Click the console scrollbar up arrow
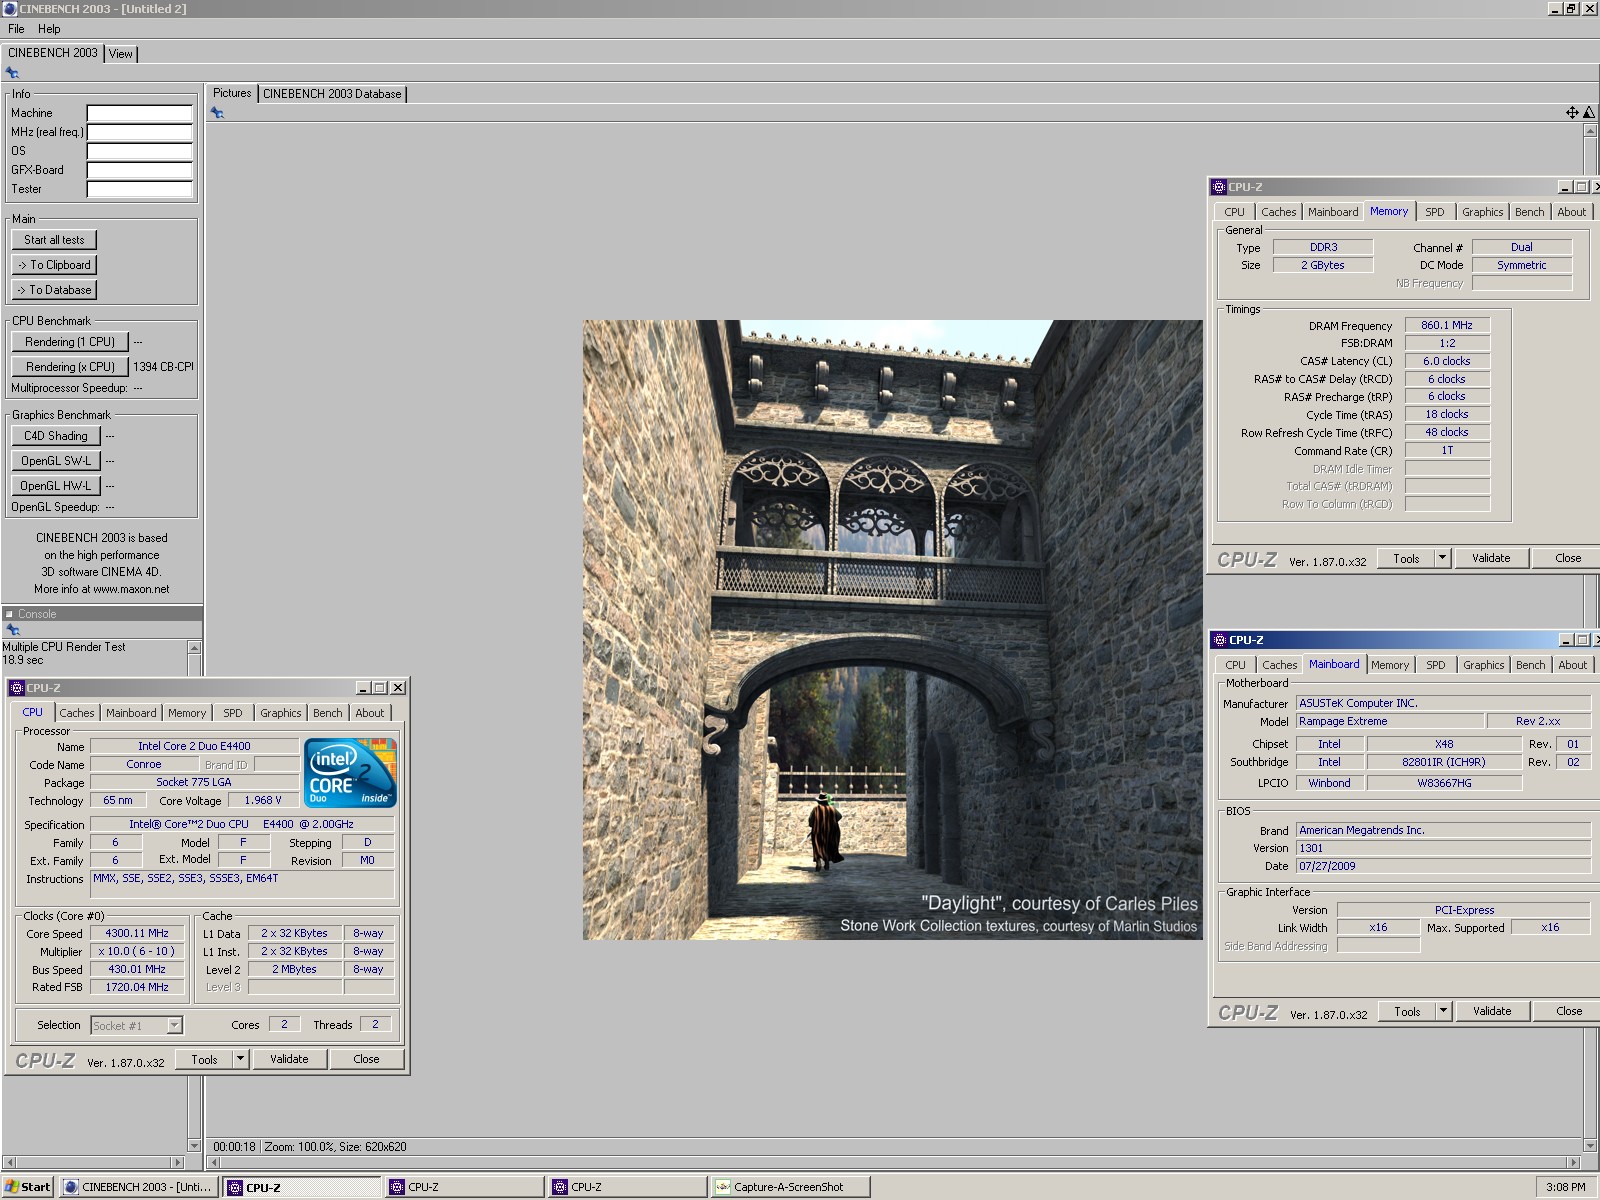Screen dimensions: 1600x1200 (x=194, y=648)
